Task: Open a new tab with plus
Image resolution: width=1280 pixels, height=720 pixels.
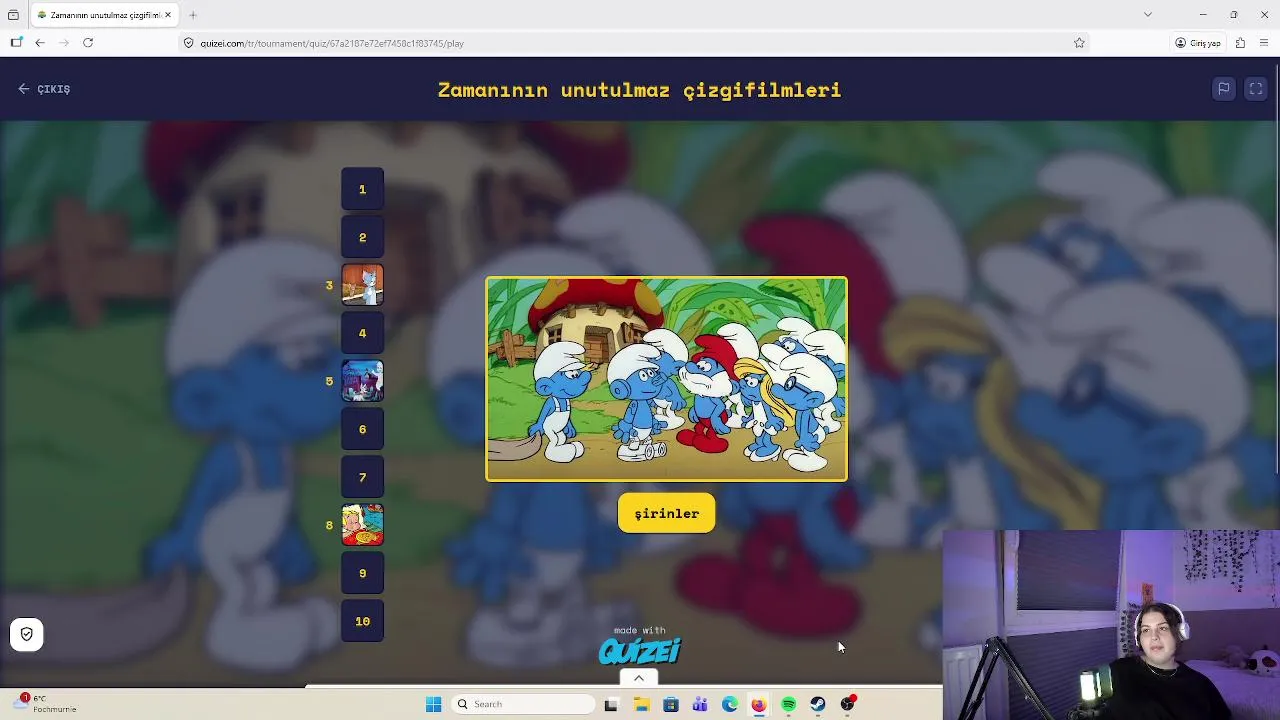Action: [x=193, y=15]
